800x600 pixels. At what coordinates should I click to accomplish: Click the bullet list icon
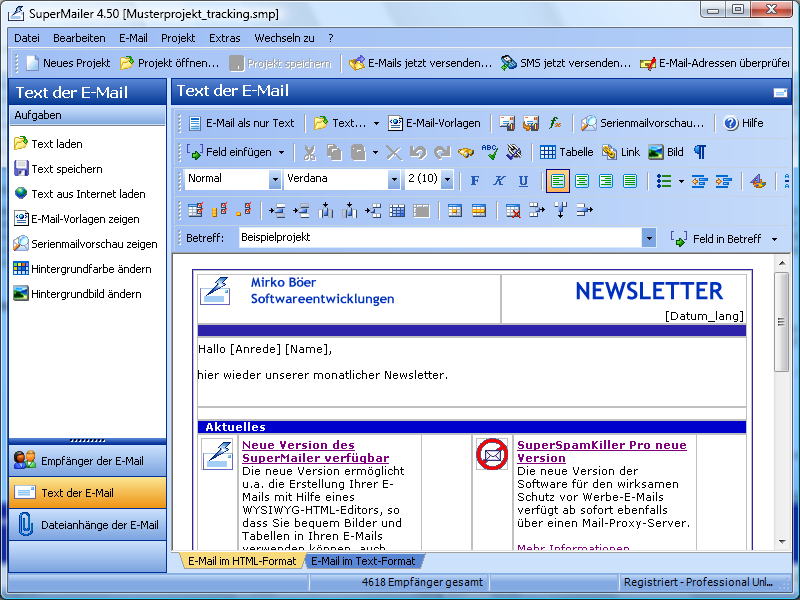[664, 181]
